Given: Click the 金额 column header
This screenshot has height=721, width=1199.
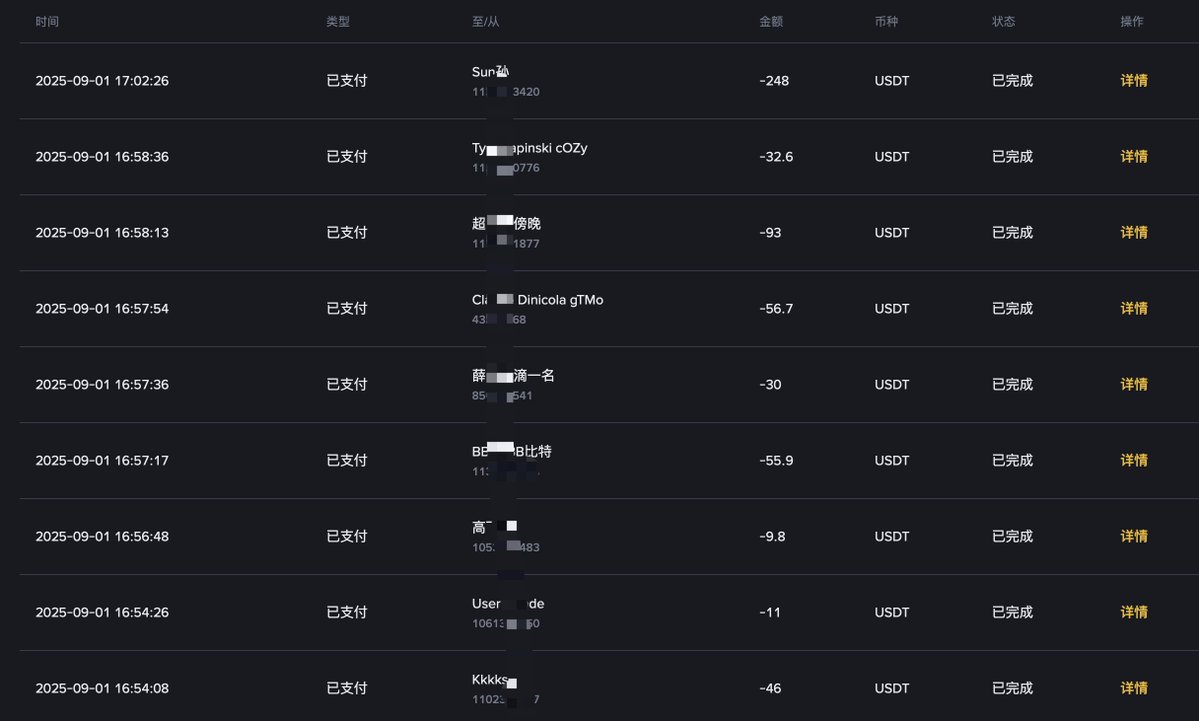Looking at the screenshot, I should [x=771, y=21].
